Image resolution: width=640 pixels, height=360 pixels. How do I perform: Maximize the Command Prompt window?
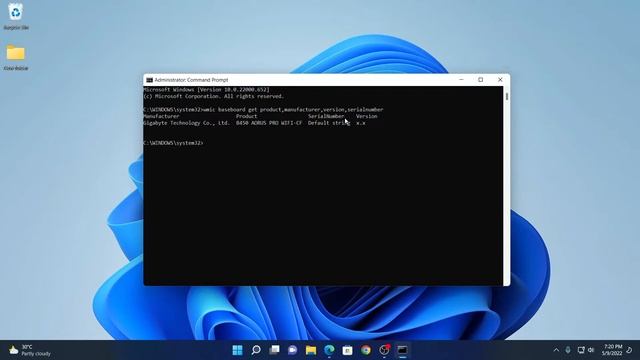coord(480,80)
